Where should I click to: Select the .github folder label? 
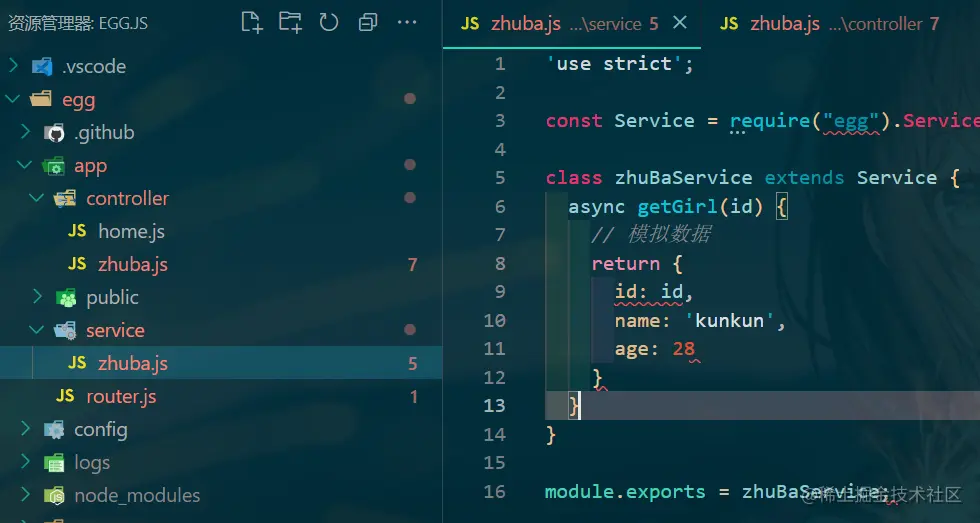tap(104, 132)
